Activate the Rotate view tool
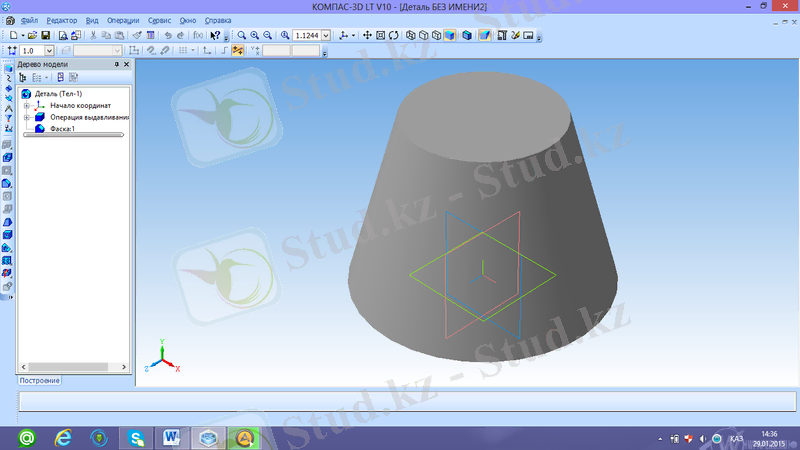800x450 pixels. coord(394,35)
